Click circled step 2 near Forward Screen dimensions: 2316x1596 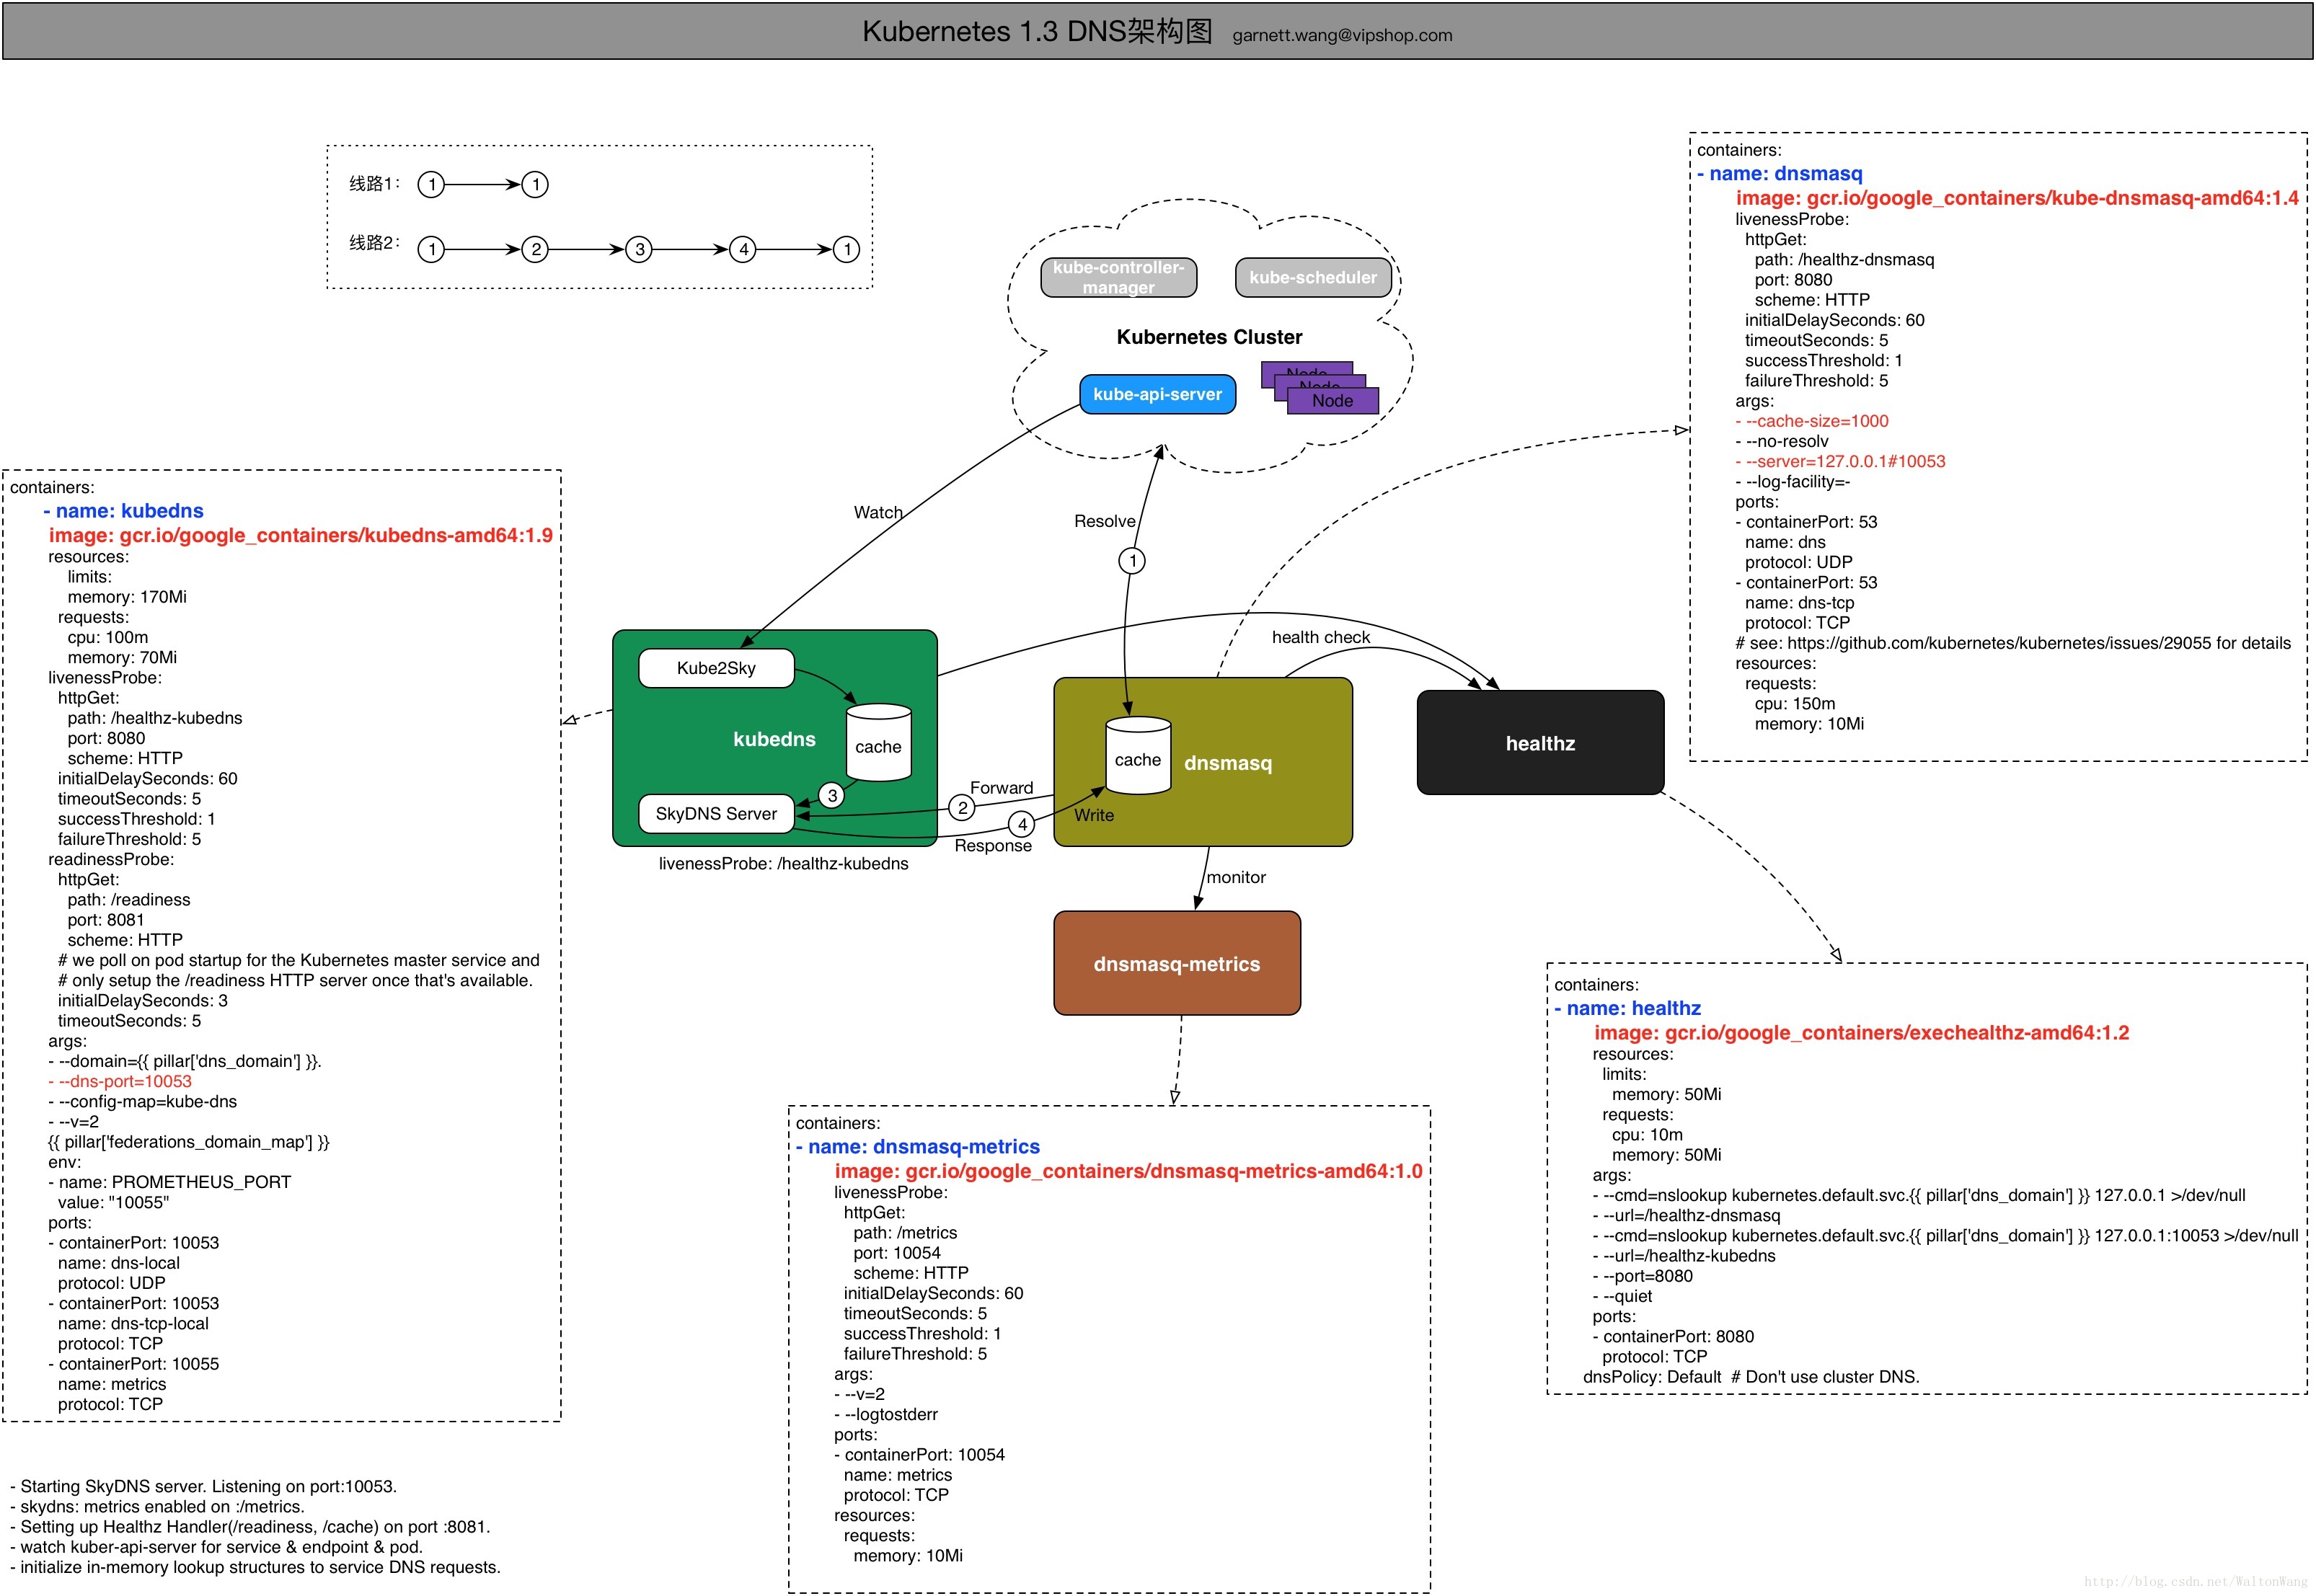[962, 807]
